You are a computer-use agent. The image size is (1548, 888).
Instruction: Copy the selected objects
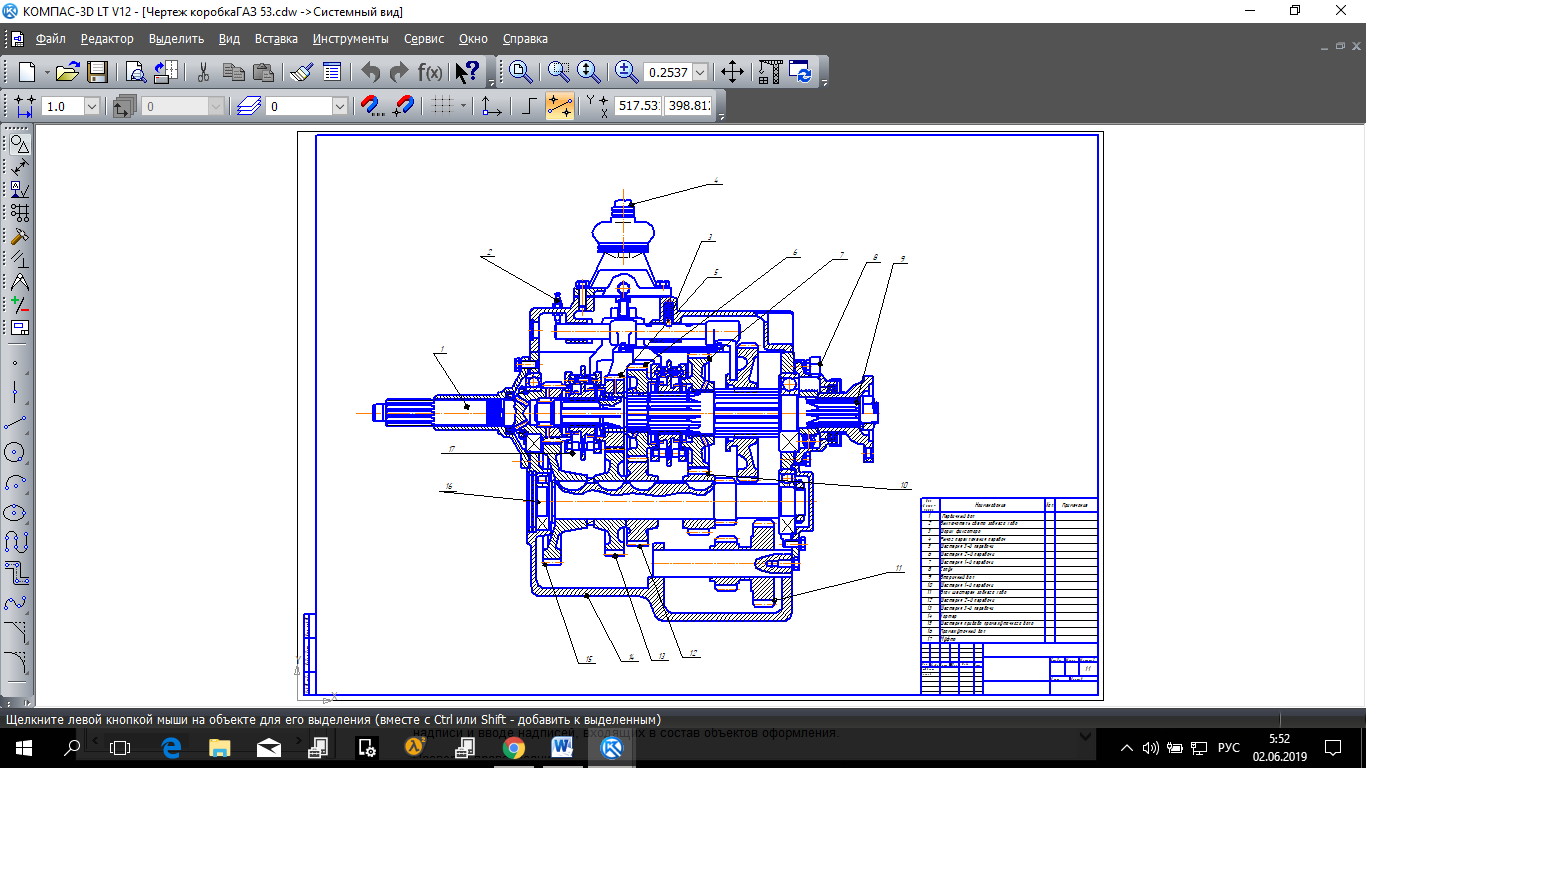(x=233, y=72)
